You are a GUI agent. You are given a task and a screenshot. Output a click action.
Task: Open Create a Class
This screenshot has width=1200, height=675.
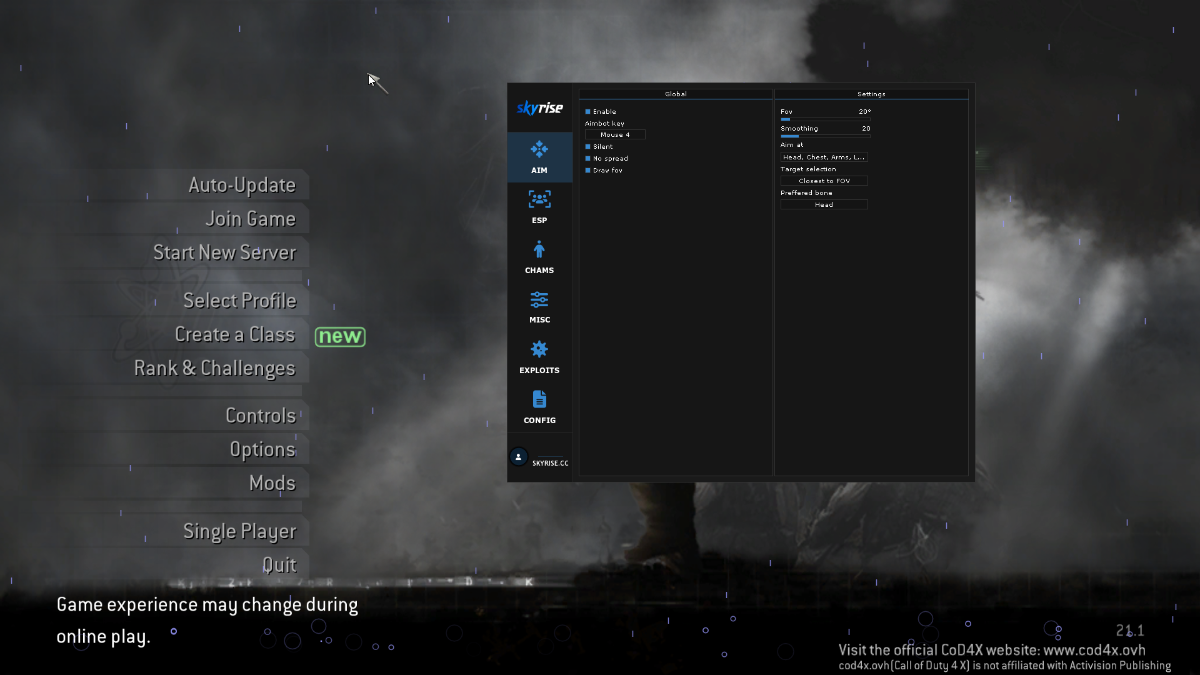(235, 335)
